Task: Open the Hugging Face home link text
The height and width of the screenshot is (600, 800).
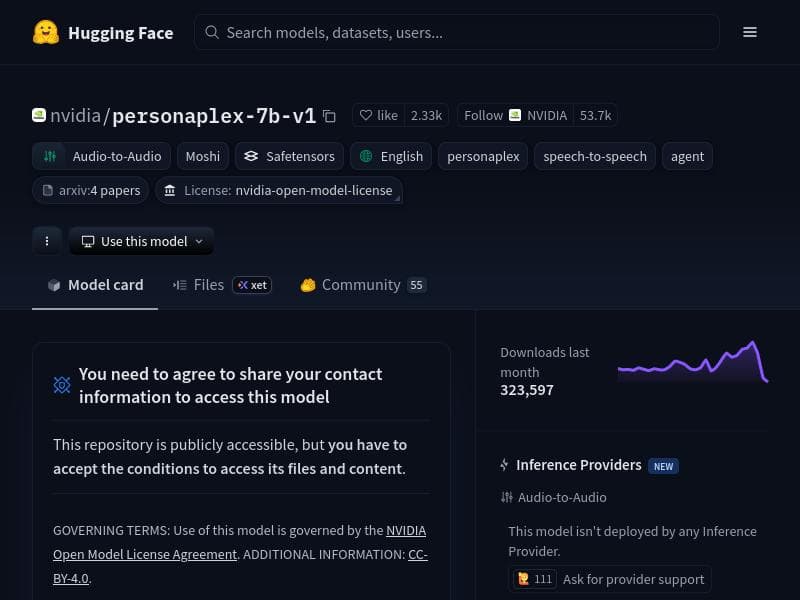Action: [120, 33]
